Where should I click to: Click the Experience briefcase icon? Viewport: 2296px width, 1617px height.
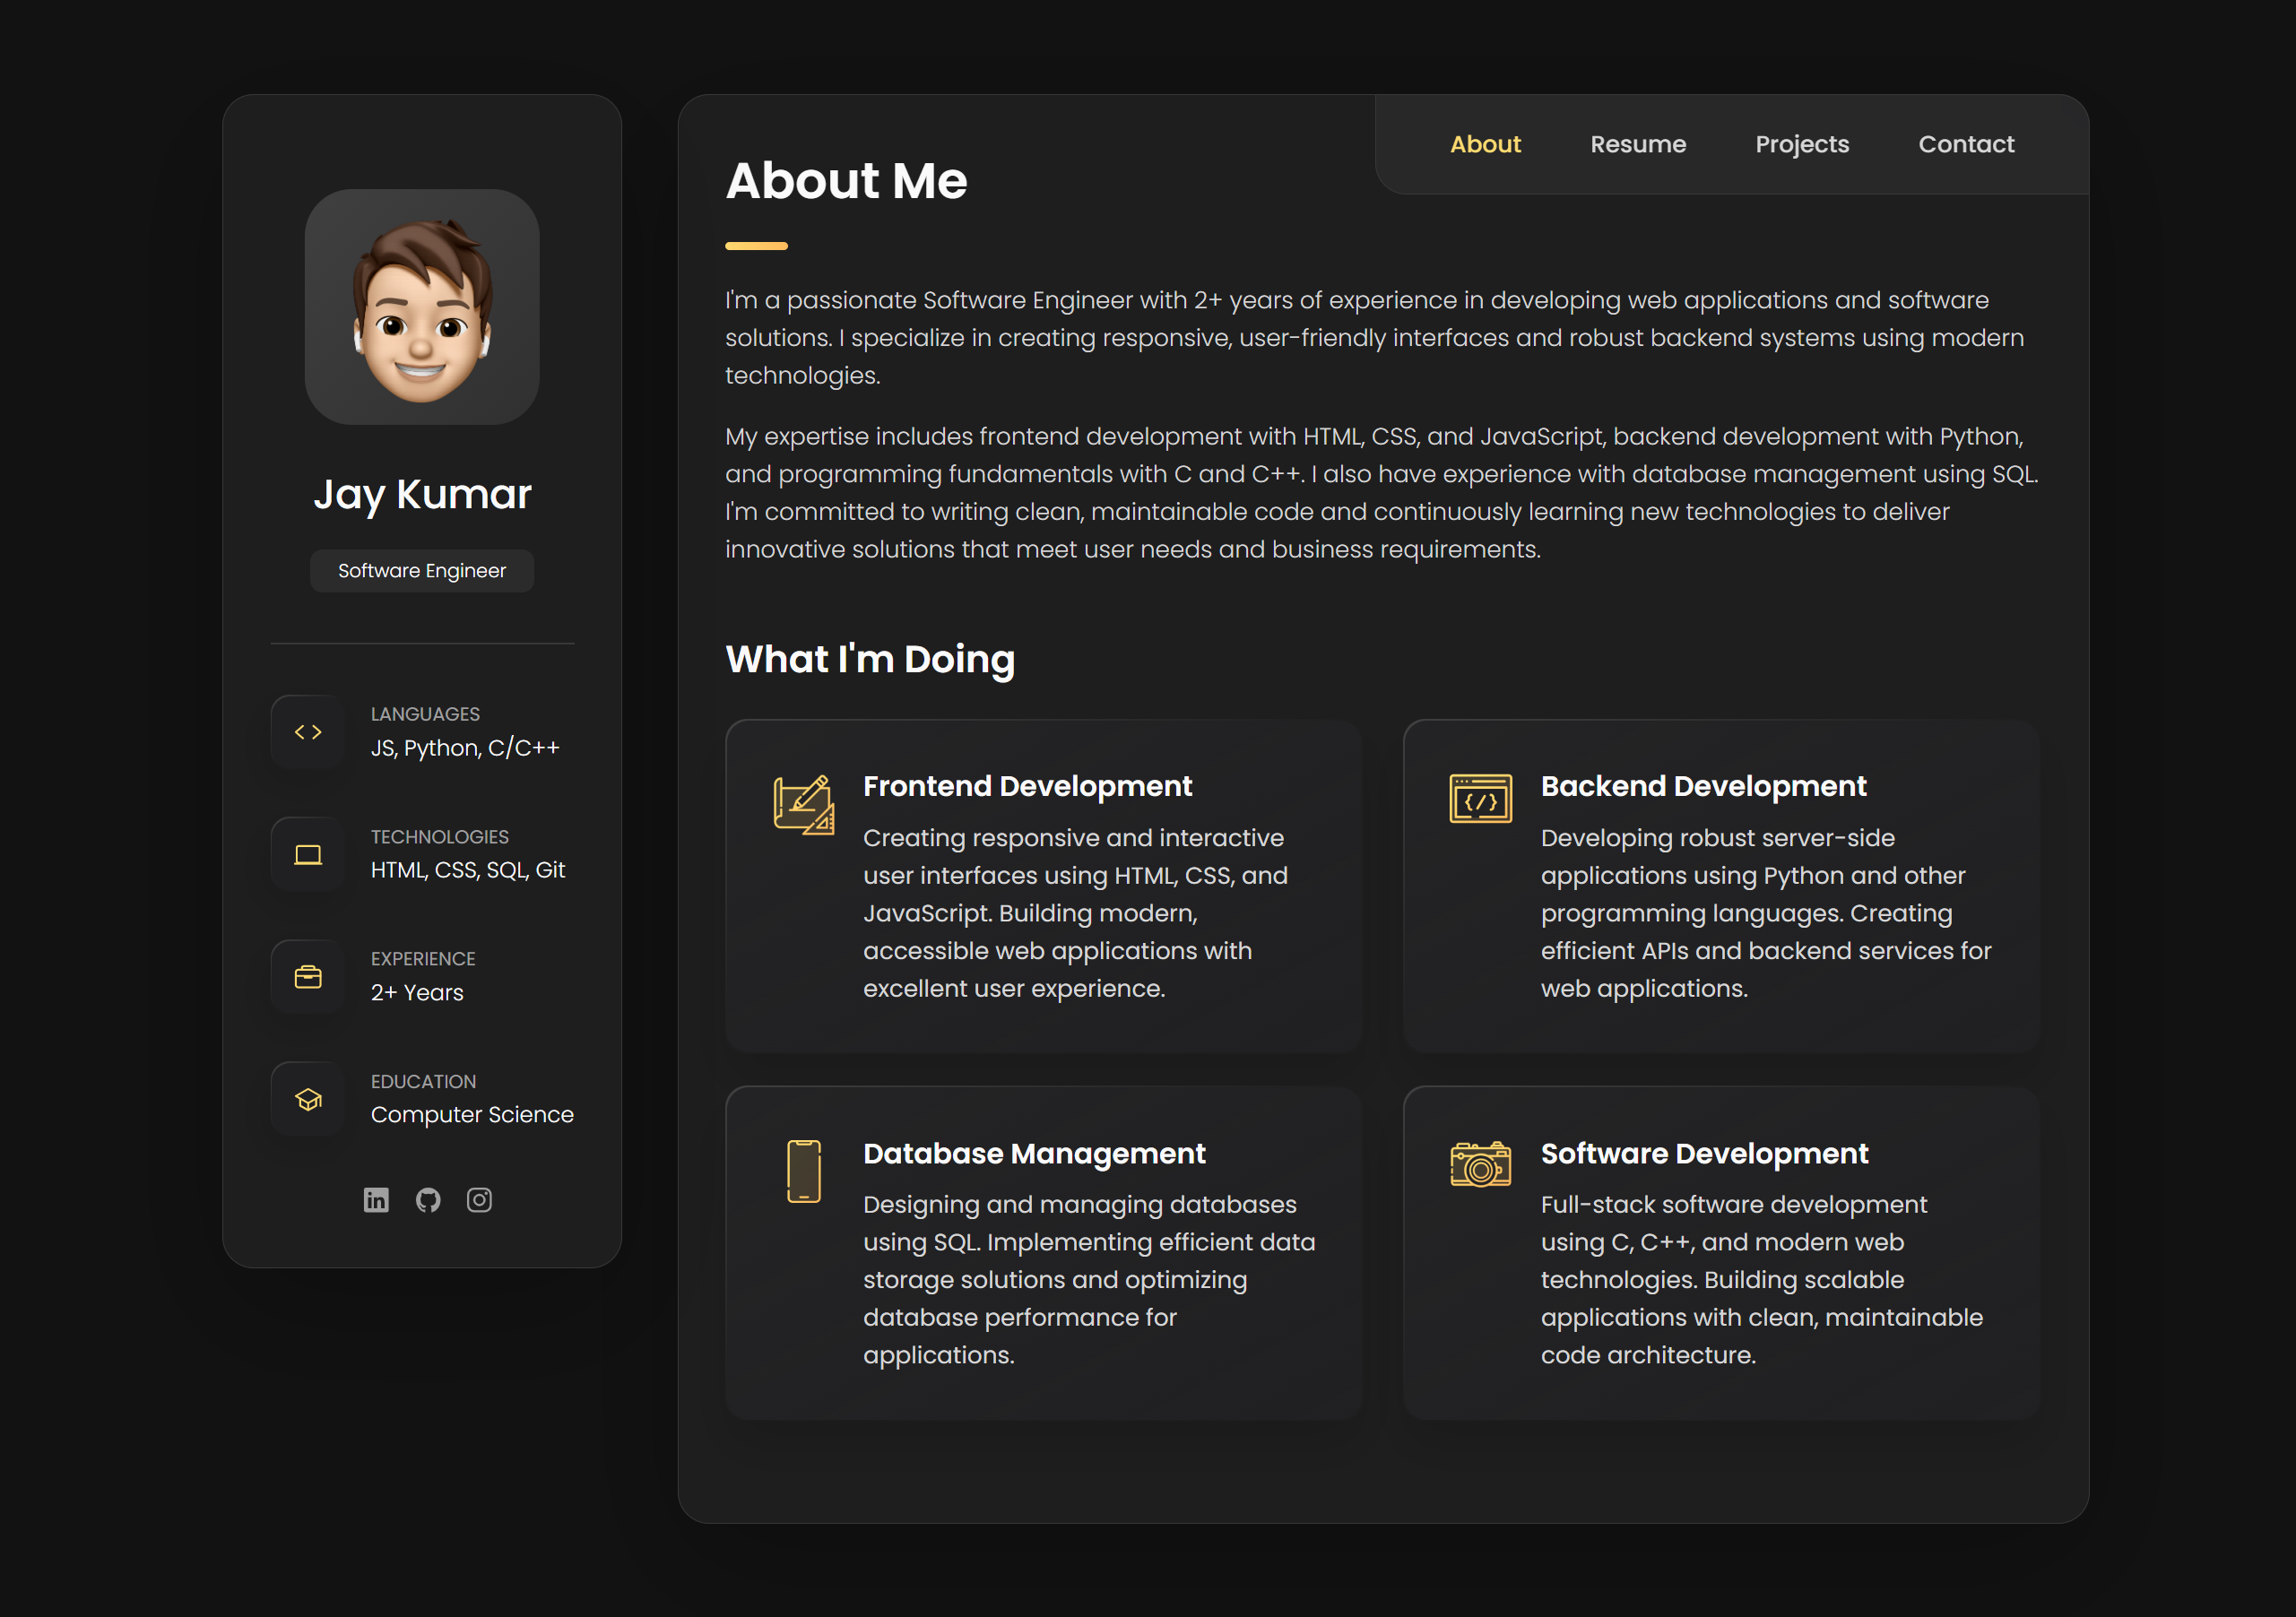[308, 977]
